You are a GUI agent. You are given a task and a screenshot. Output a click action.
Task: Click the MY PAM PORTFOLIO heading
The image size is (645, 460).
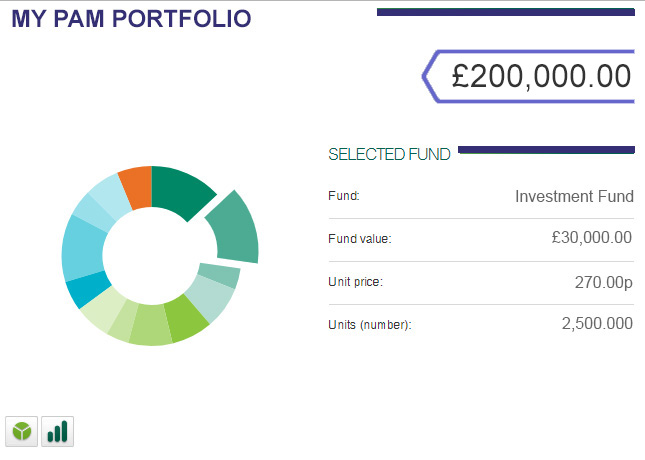point(131,19)
